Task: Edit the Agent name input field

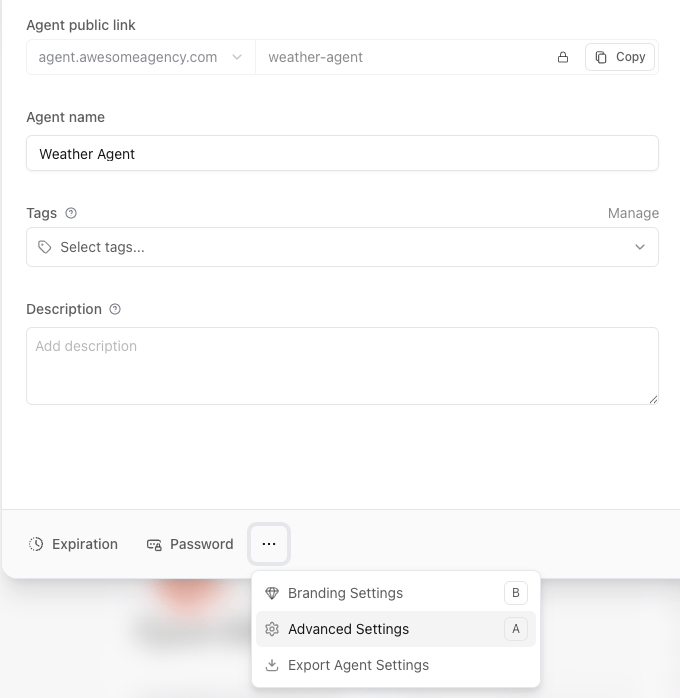Action: point(342,153)
